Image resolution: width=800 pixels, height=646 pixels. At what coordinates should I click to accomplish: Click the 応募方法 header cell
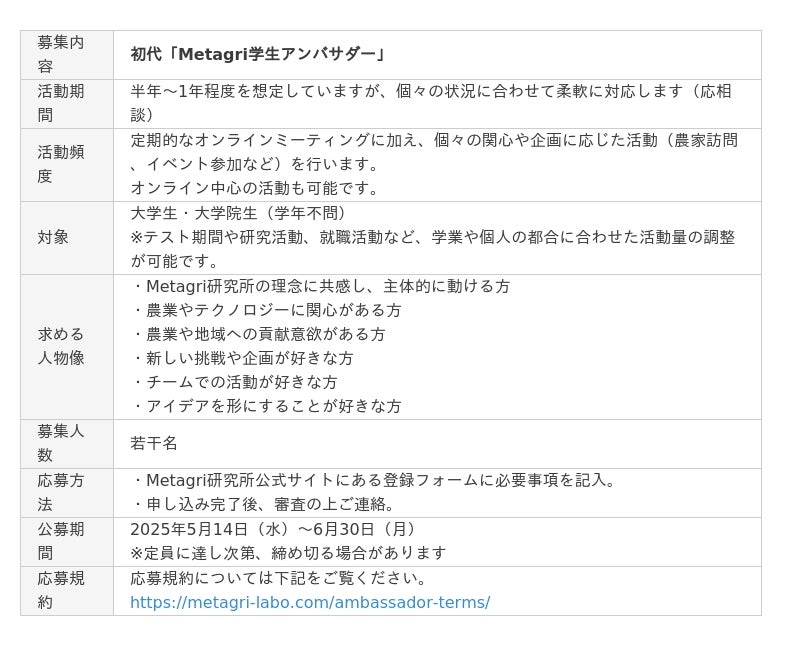click(67, 493)
